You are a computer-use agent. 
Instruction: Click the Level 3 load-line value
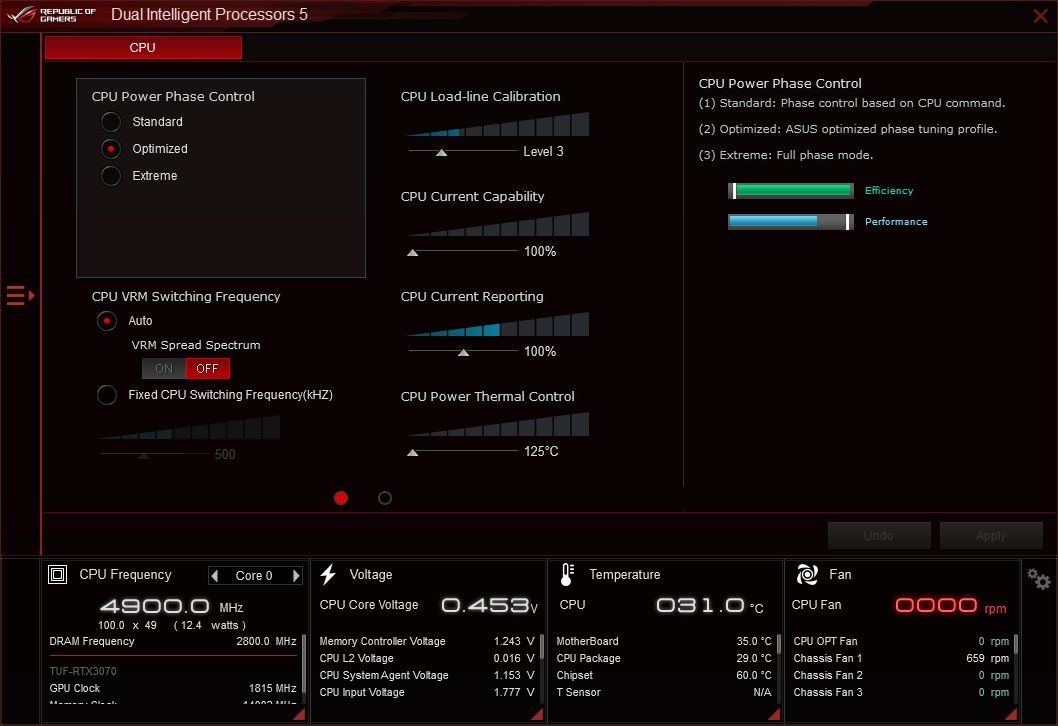543,152
